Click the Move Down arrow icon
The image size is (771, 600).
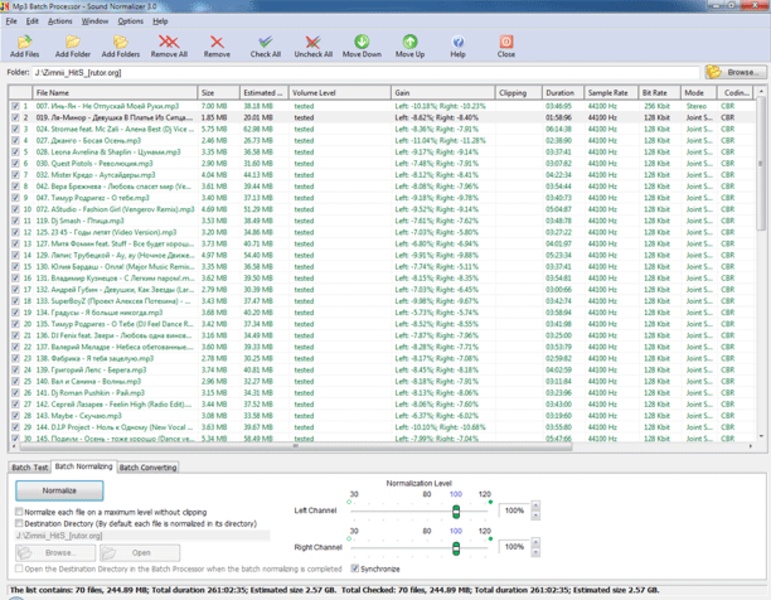[x=362, y=43]
